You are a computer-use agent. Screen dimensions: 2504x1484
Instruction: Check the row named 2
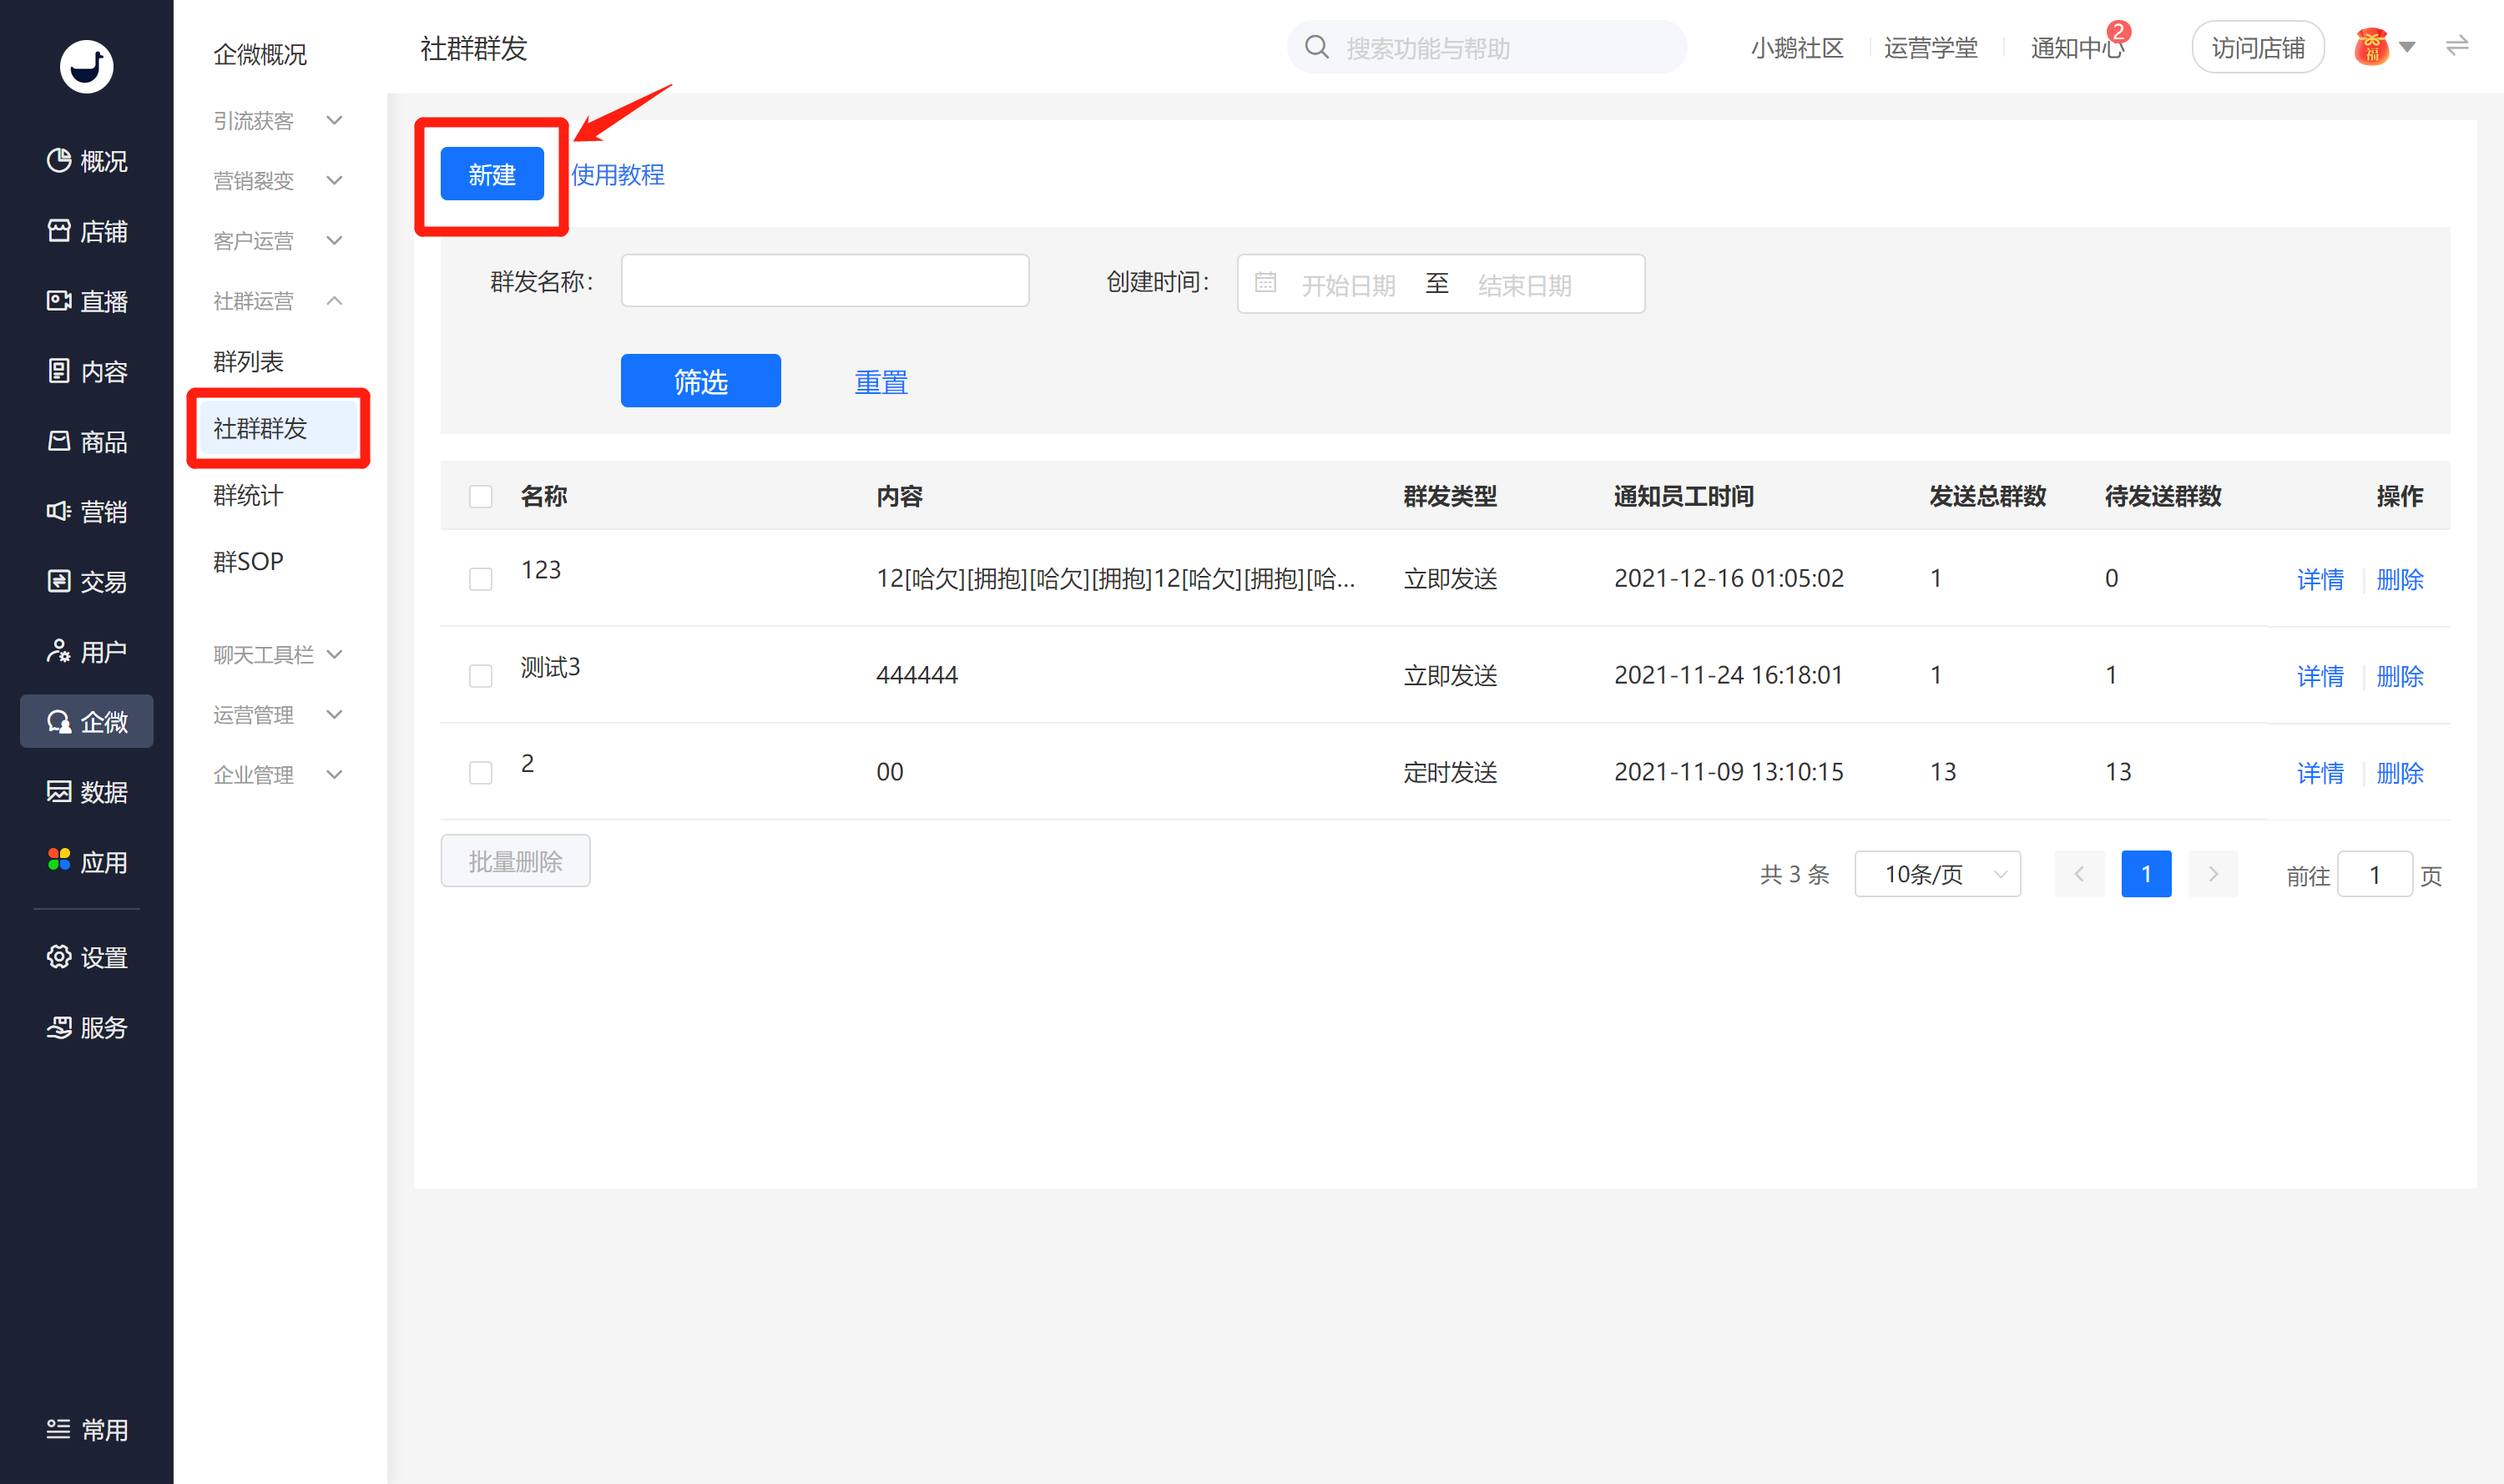tap(481, 773)
